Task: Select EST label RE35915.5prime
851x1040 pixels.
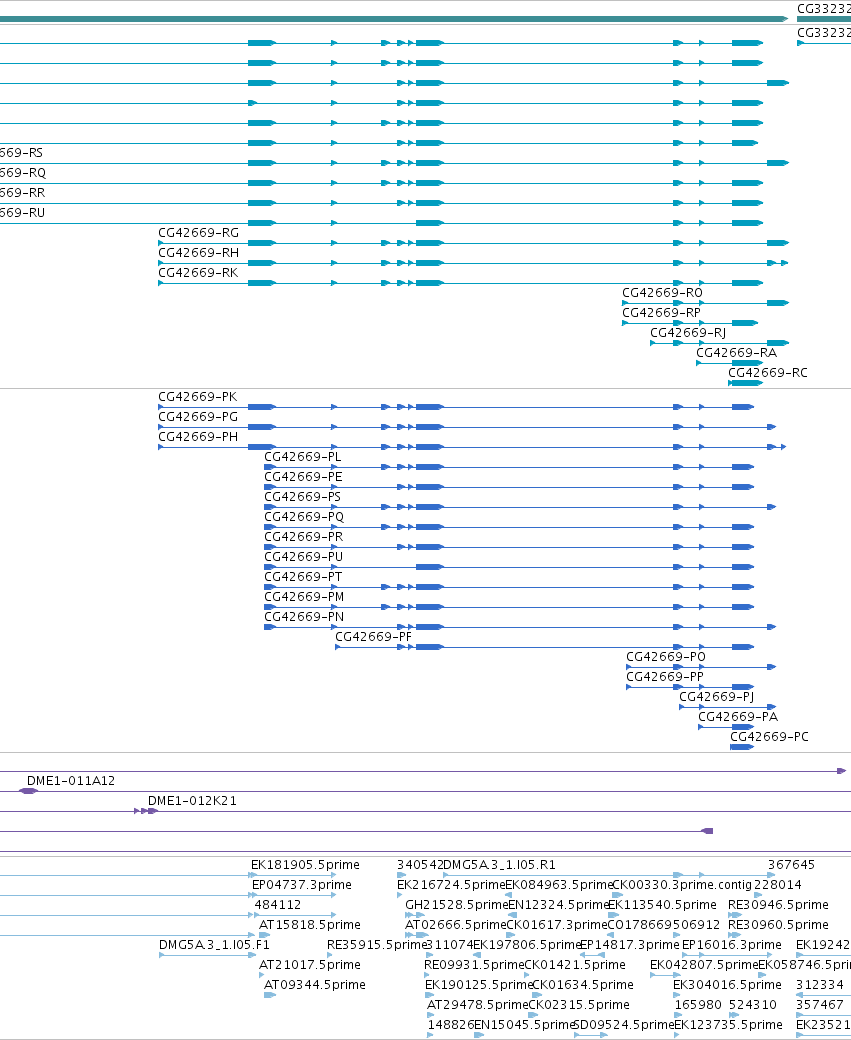Action: (x=377, y=944)
